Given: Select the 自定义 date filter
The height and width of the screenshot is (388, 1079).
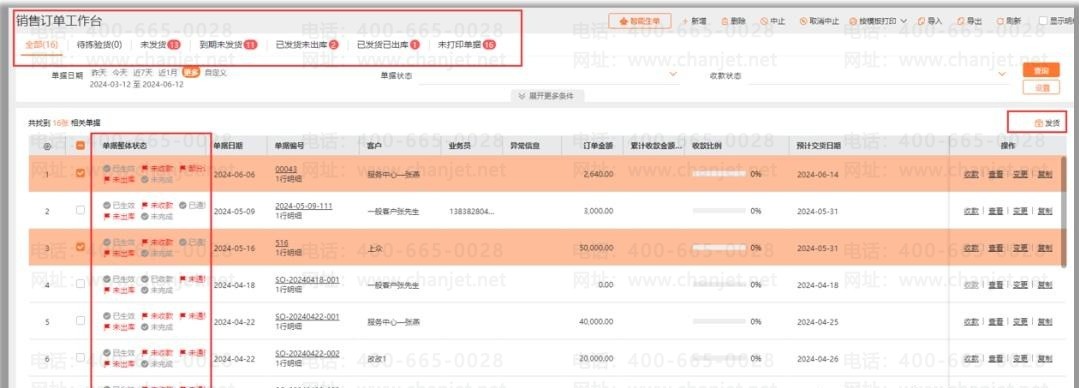Looking at the screenshot, I should tap(215, 72).
